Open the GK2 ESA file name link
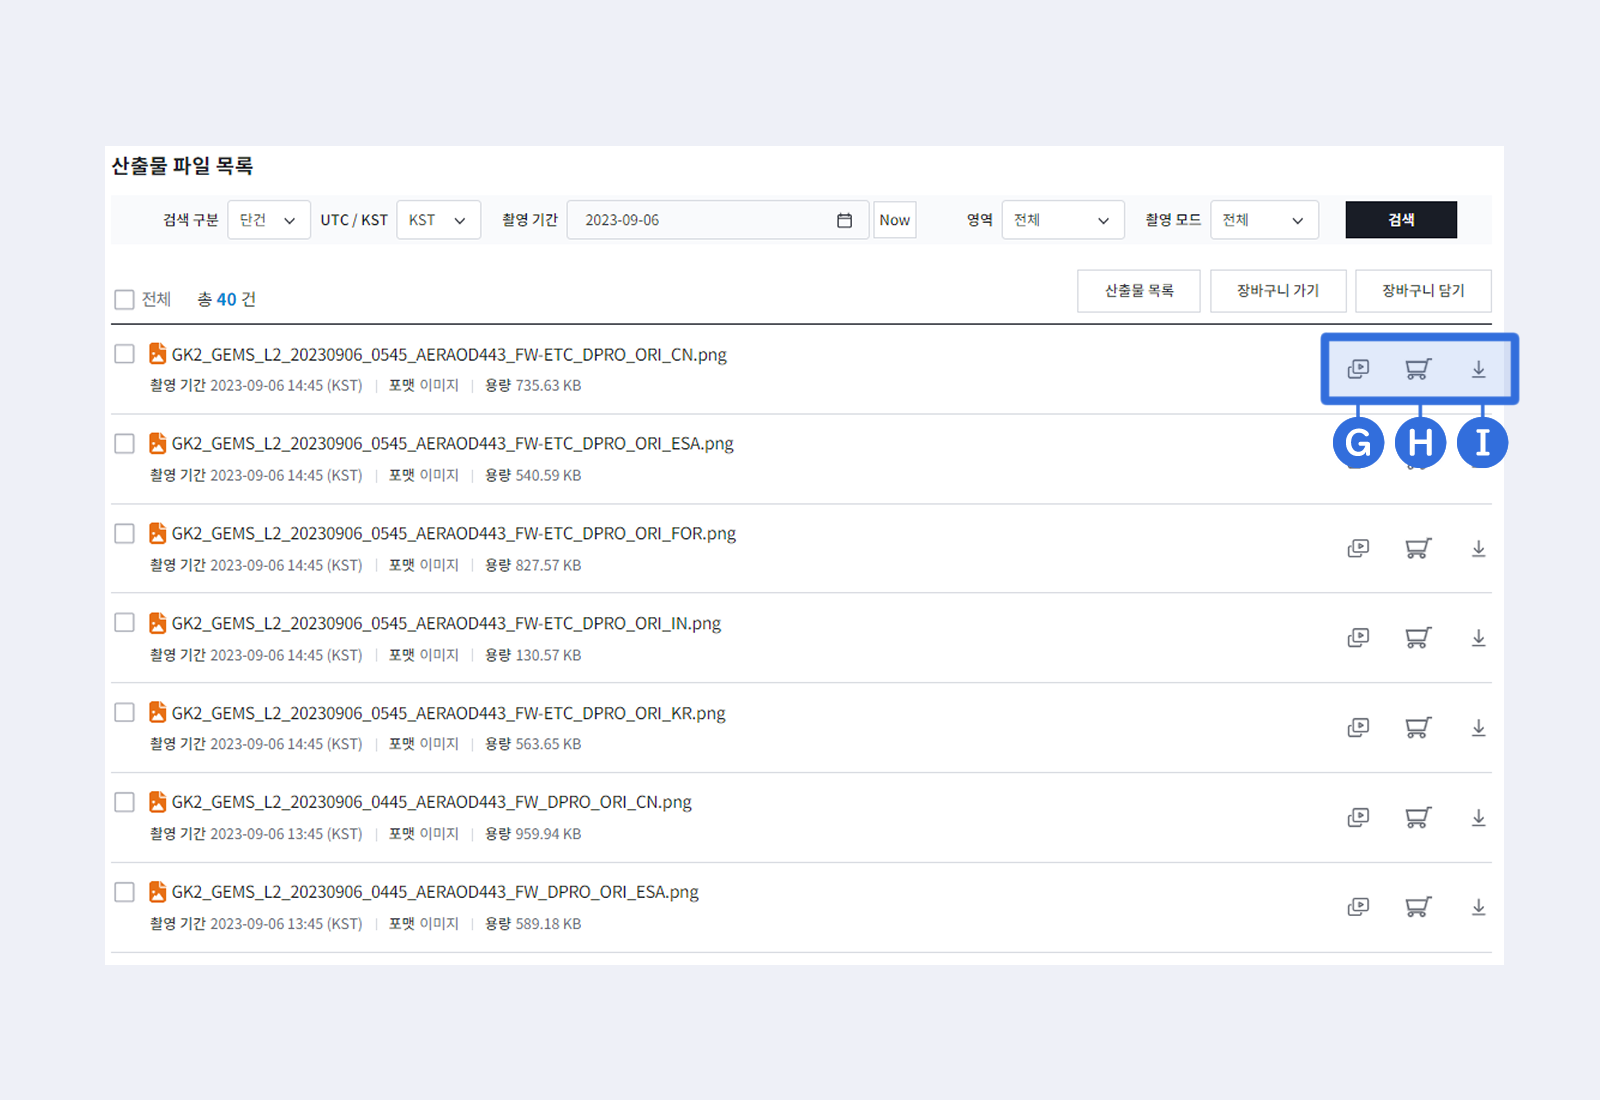This screenshot has width=1600, height=1100. click(452, 443)
